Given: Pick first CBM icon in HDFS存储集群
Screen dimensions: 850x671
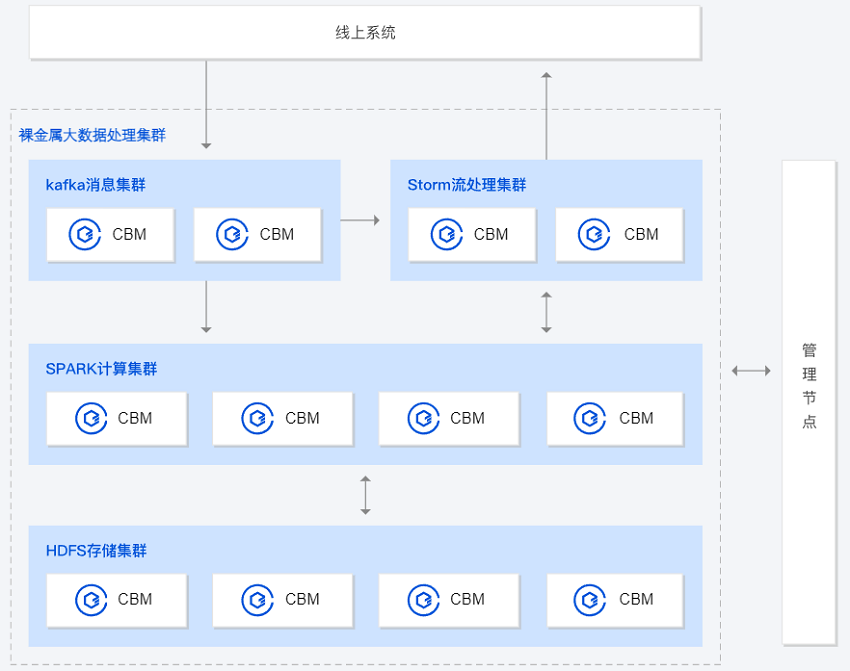Looking at the screenshot, I should tap(91, 599).
